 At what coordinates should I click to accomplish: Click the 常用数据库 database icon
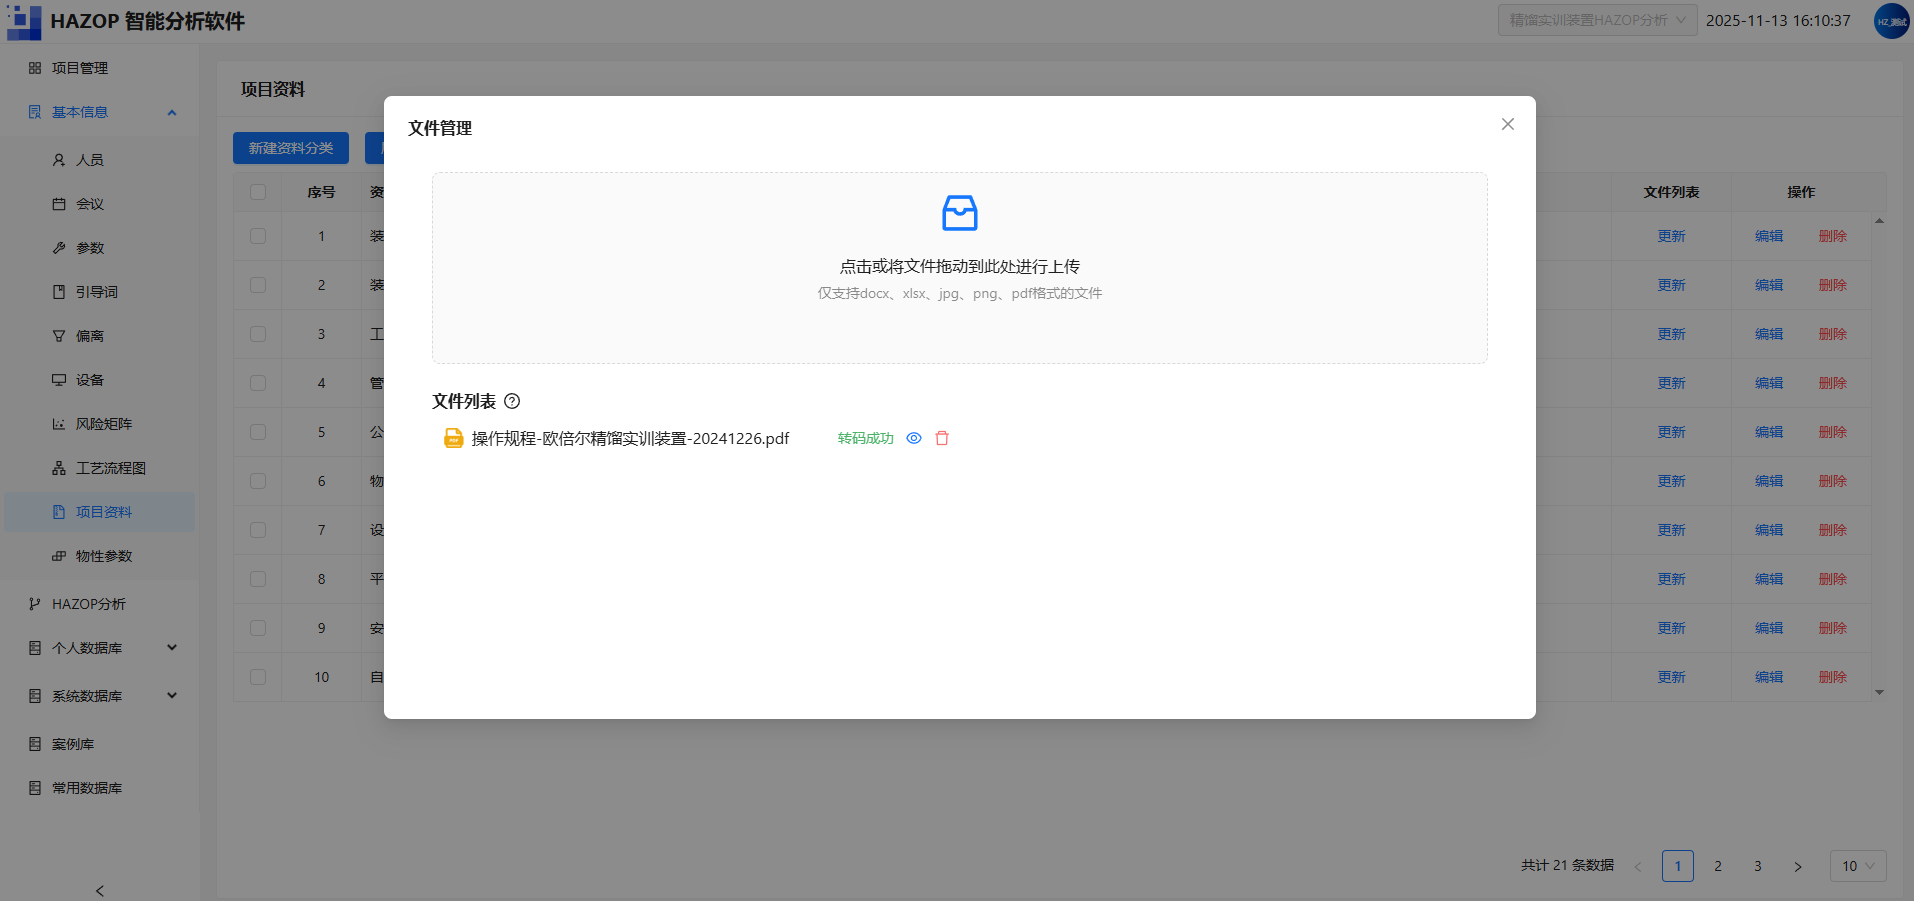pyautogui.click(x=35, y=788)
